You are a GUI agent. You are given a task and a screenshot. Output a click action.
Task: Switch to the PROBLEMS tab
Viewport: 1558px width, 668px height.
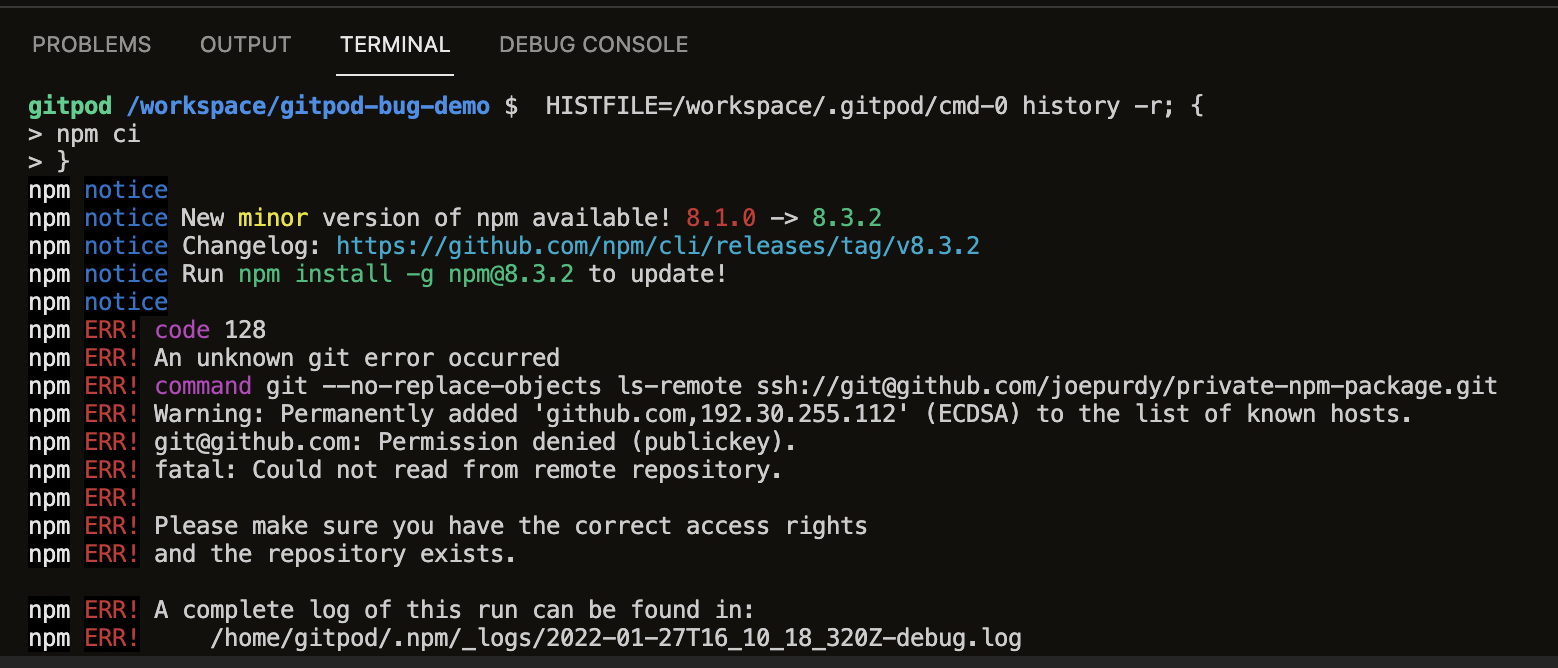[91, 44]
